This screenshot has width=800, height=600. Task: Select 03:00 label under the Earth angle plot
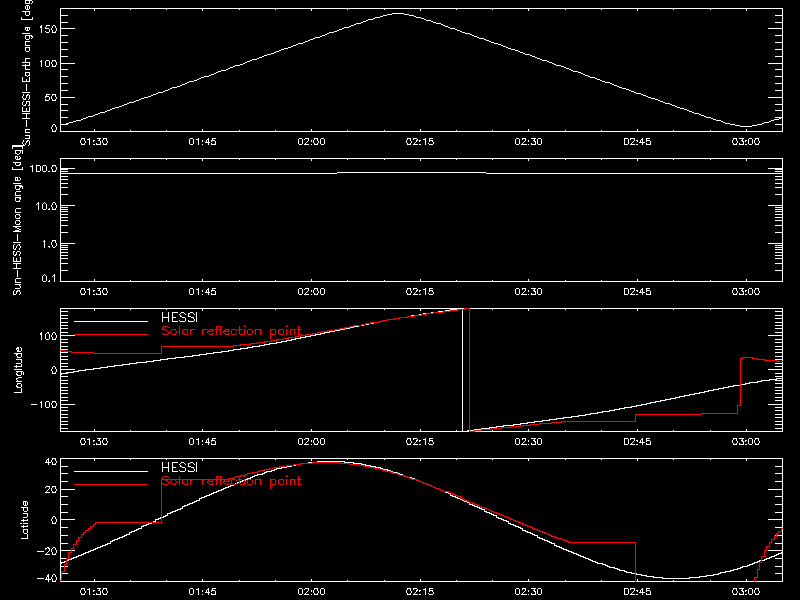pyautogui.click(x=746, y=141)
